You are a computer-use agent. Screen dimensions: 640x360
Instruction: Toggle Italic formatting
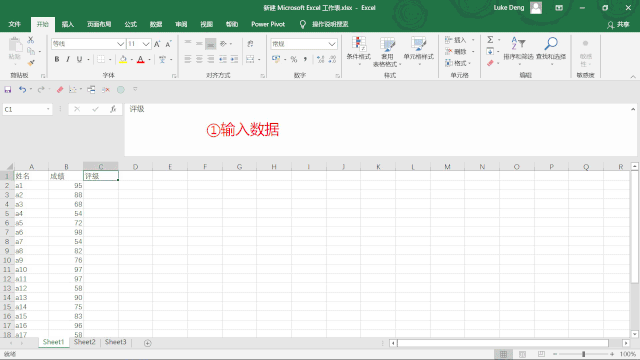(68, 60)
